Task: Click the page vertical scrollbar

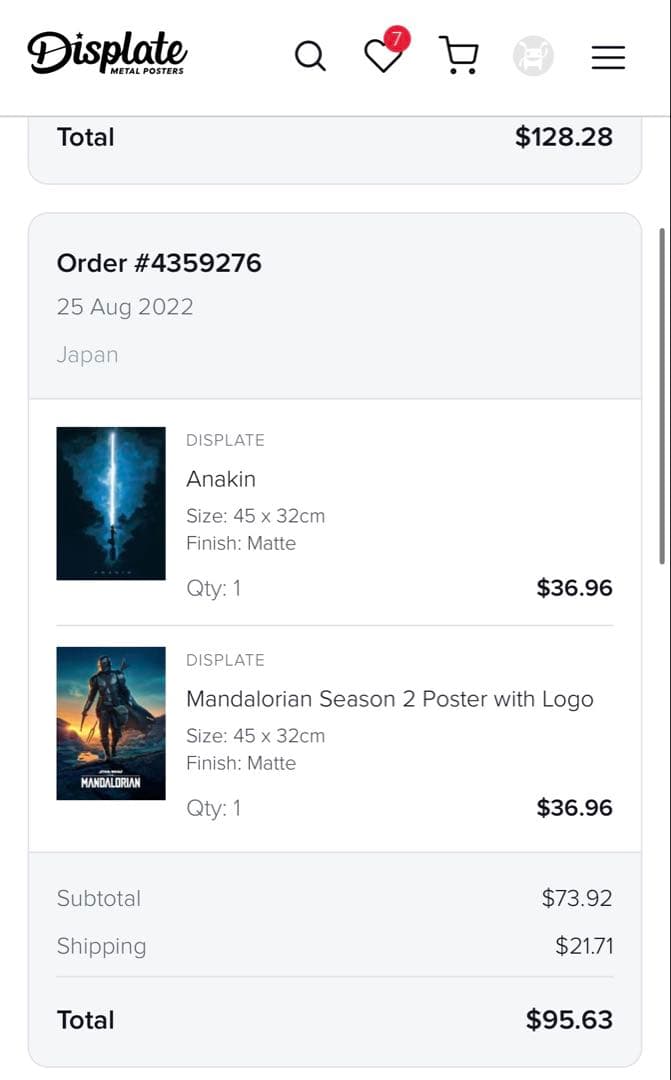Action: (x=661, y=395)
